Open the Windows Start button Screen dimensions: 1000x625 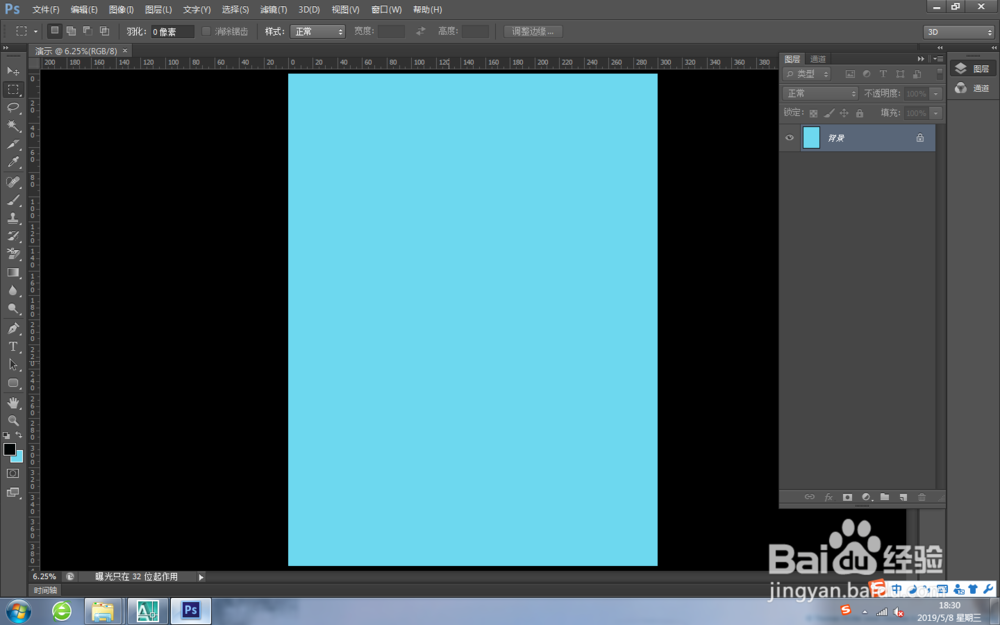[x=18, y=612]
